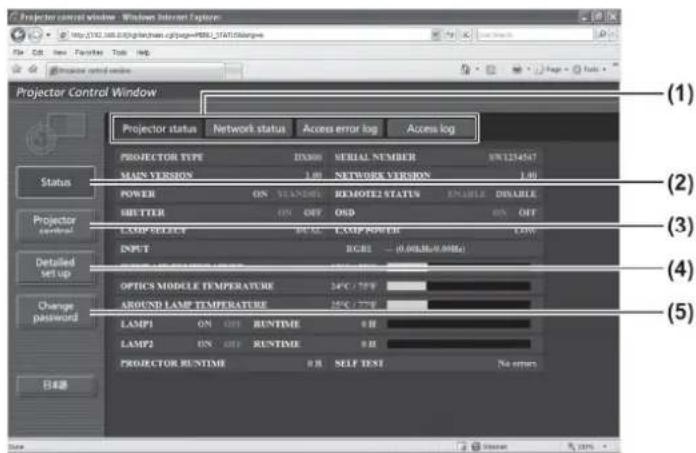Open the Favorites menu
696x453 pixels.
point(89,52)
